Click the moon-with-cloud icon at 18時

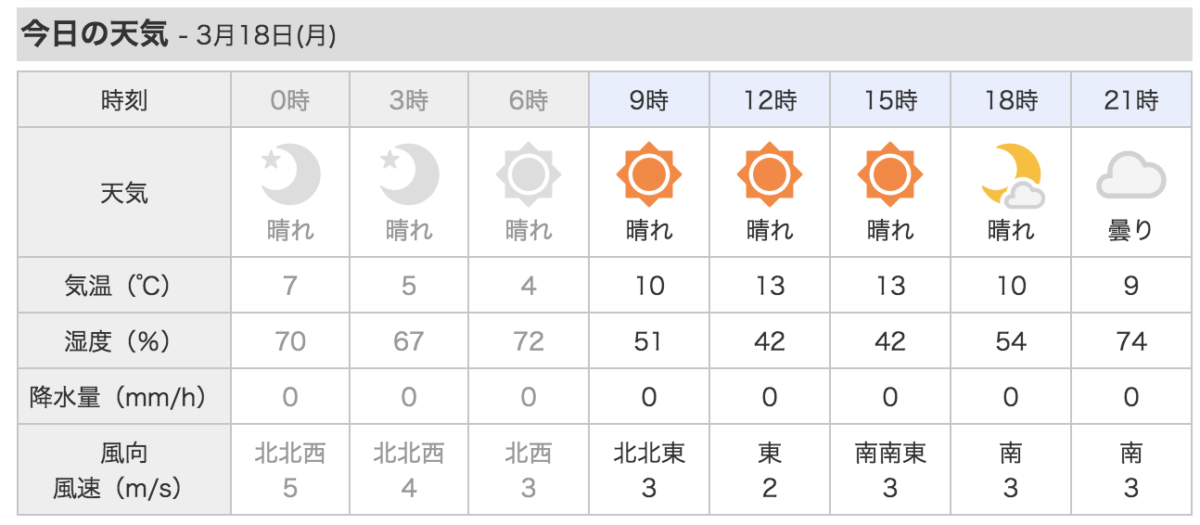(x=1011, y=176)
